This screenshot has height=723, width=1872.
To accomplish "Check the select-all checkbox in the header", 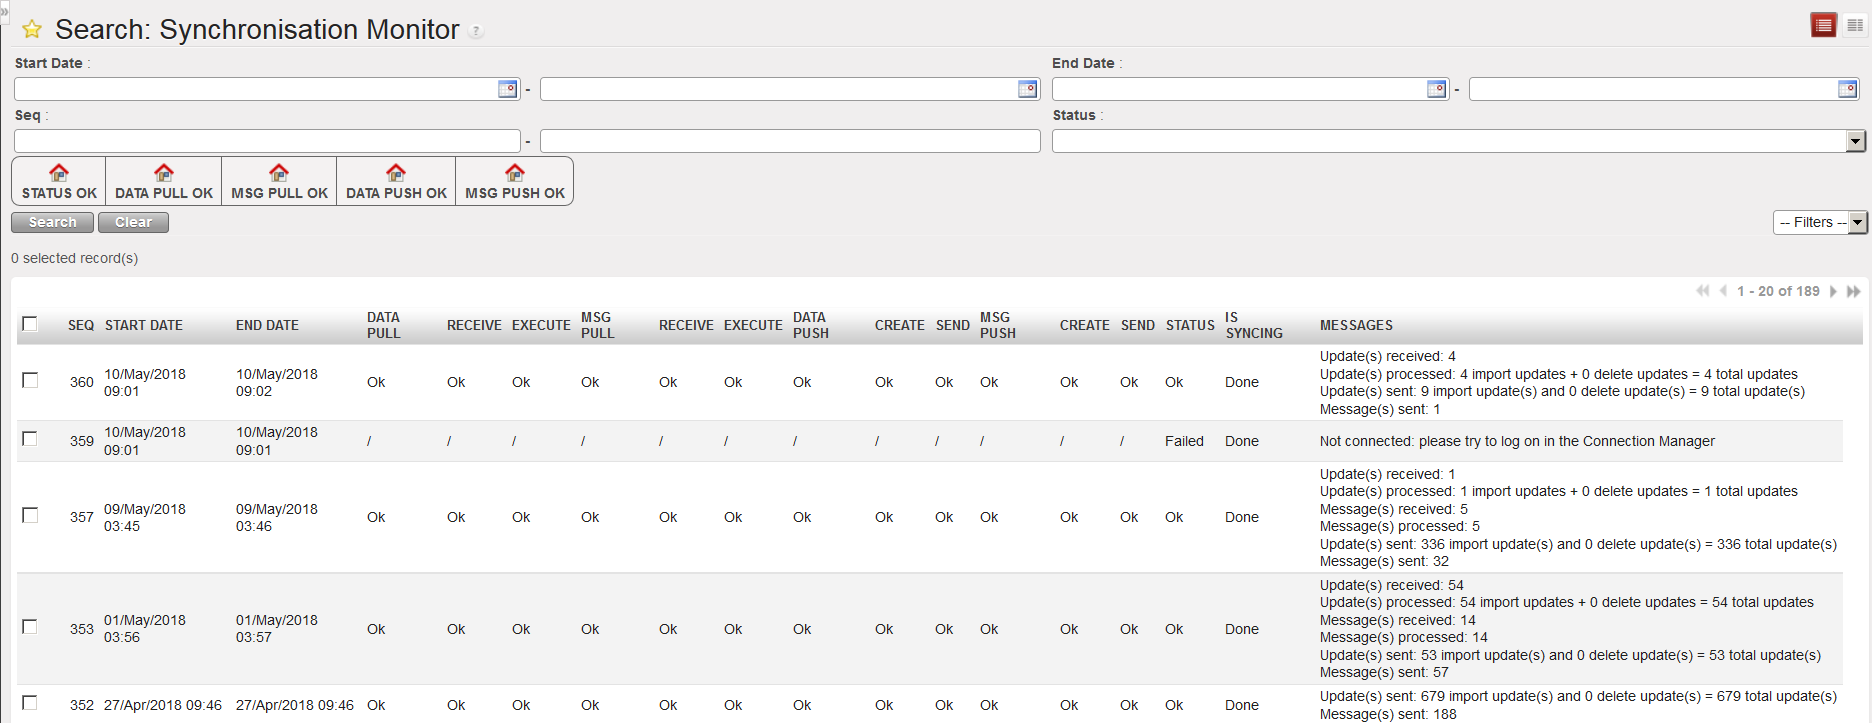I will tap(30, 324).
